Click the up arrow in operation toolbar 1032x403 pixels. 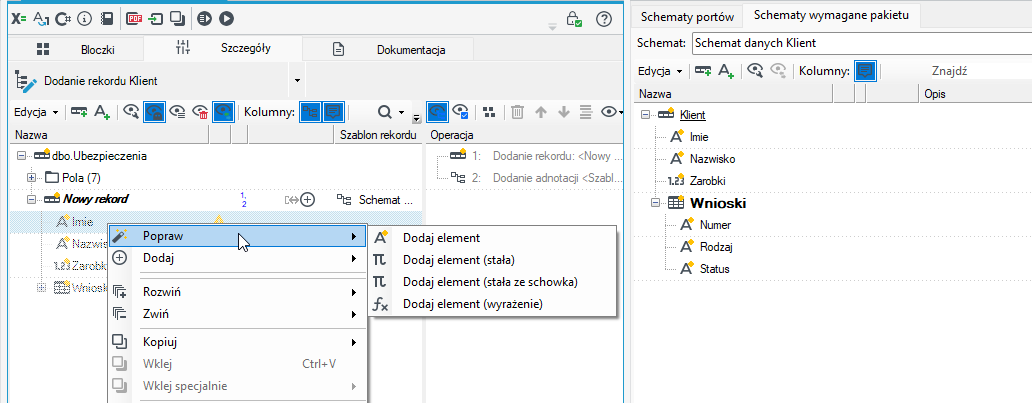pyautogui.click(x=541, y=112)
